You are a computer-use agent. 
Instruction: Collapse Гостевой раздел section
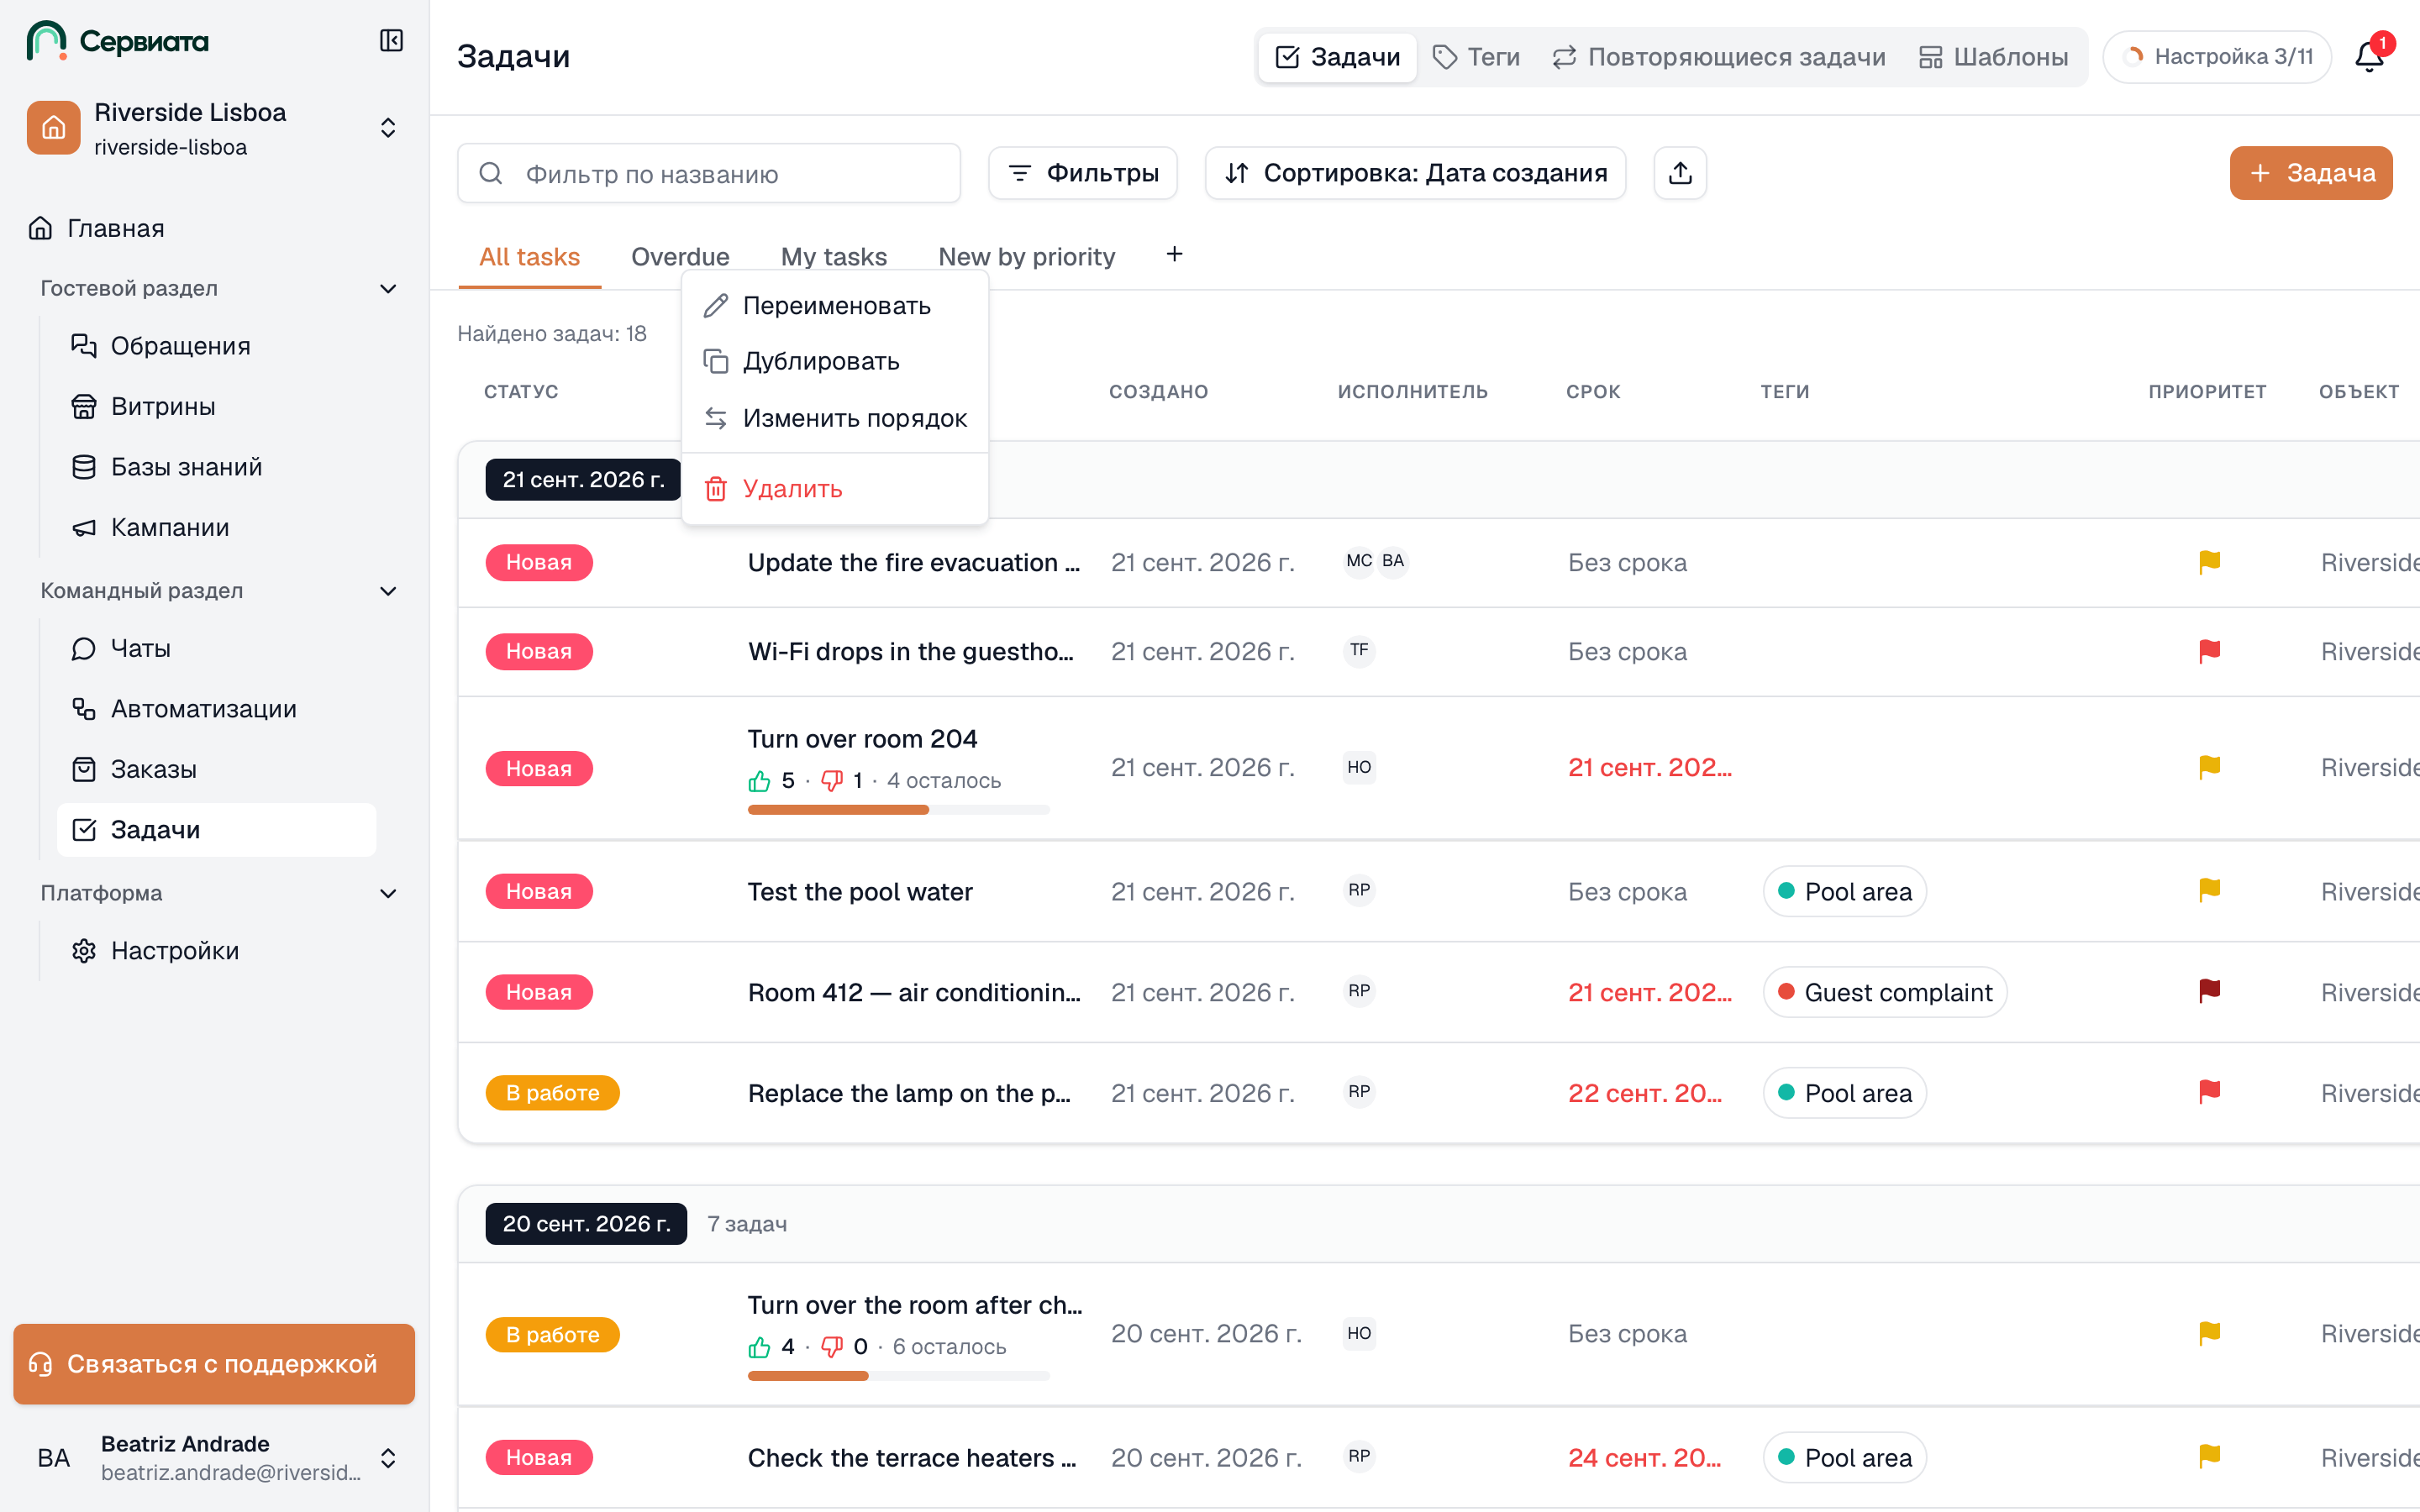point(389,288)
